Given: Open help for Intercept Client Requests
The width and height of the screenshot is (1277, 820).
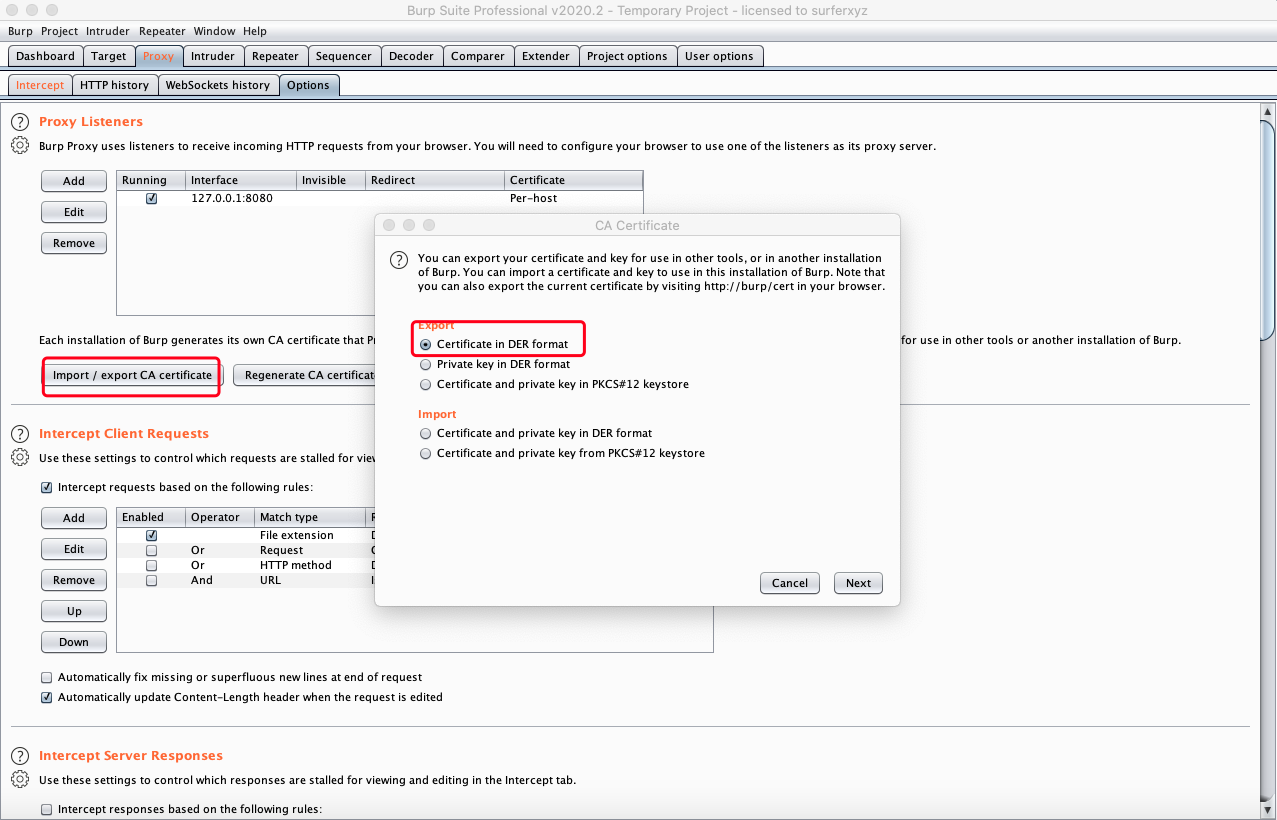Looking at the screenshot, I should [x=19, y=434].
